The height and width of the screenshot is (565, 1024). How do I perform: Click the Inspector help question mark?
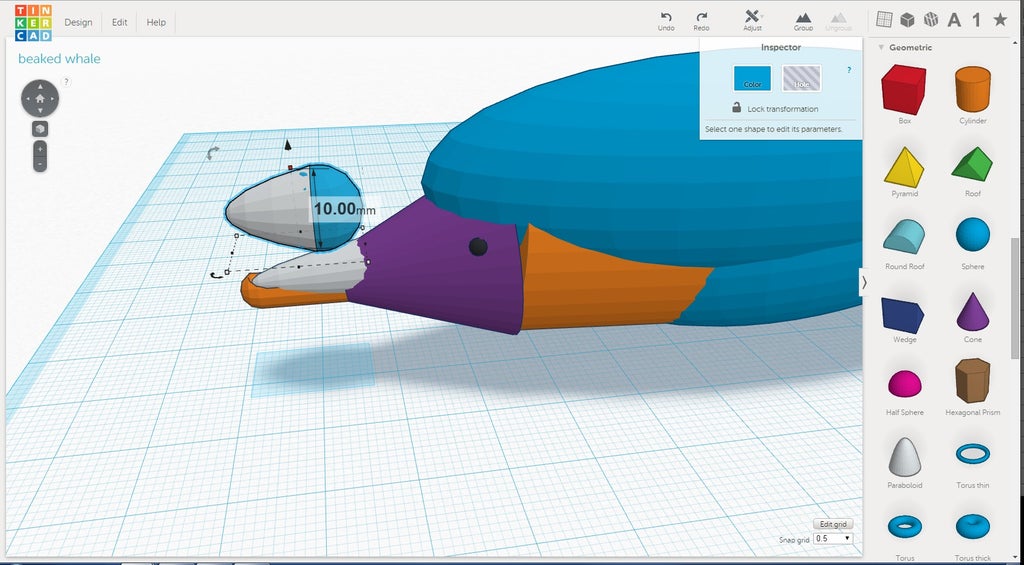point(849,70)
